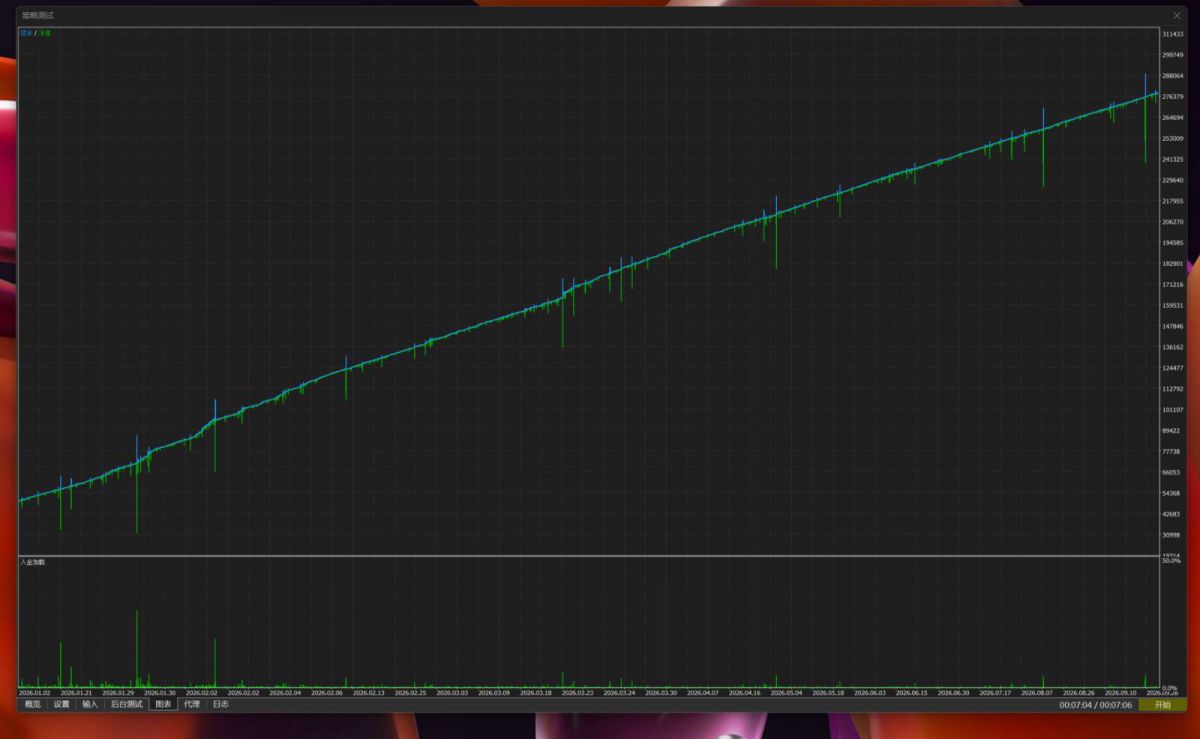Click the 2026.02.13 date label
1200x739 pixels.
point(369,692)
